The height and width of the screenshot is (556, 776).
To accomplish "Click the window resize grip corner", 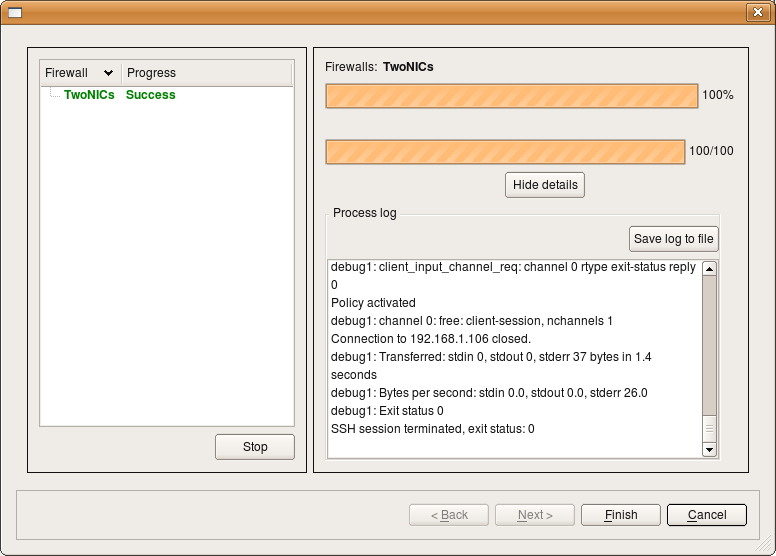I will tap(765, 545).
